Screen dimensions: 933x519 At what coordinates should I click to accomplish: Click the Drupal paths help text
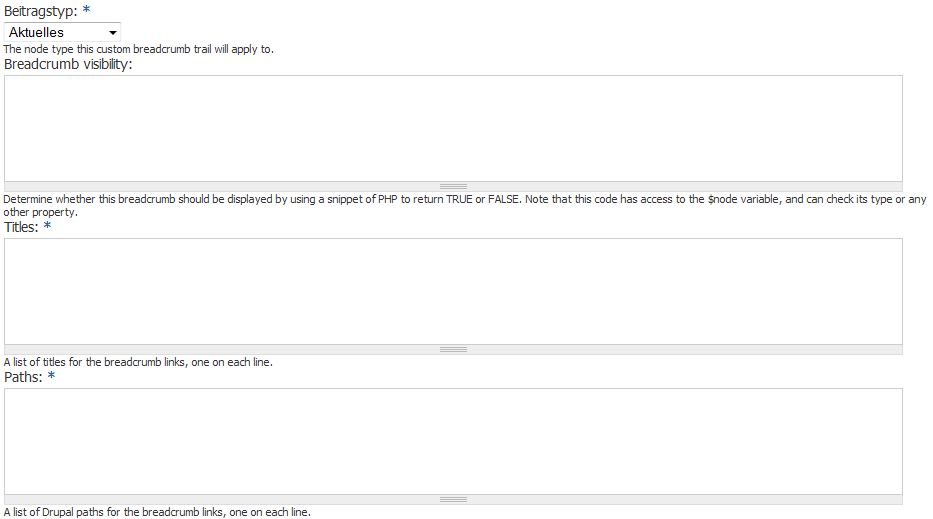coord(157,512)
